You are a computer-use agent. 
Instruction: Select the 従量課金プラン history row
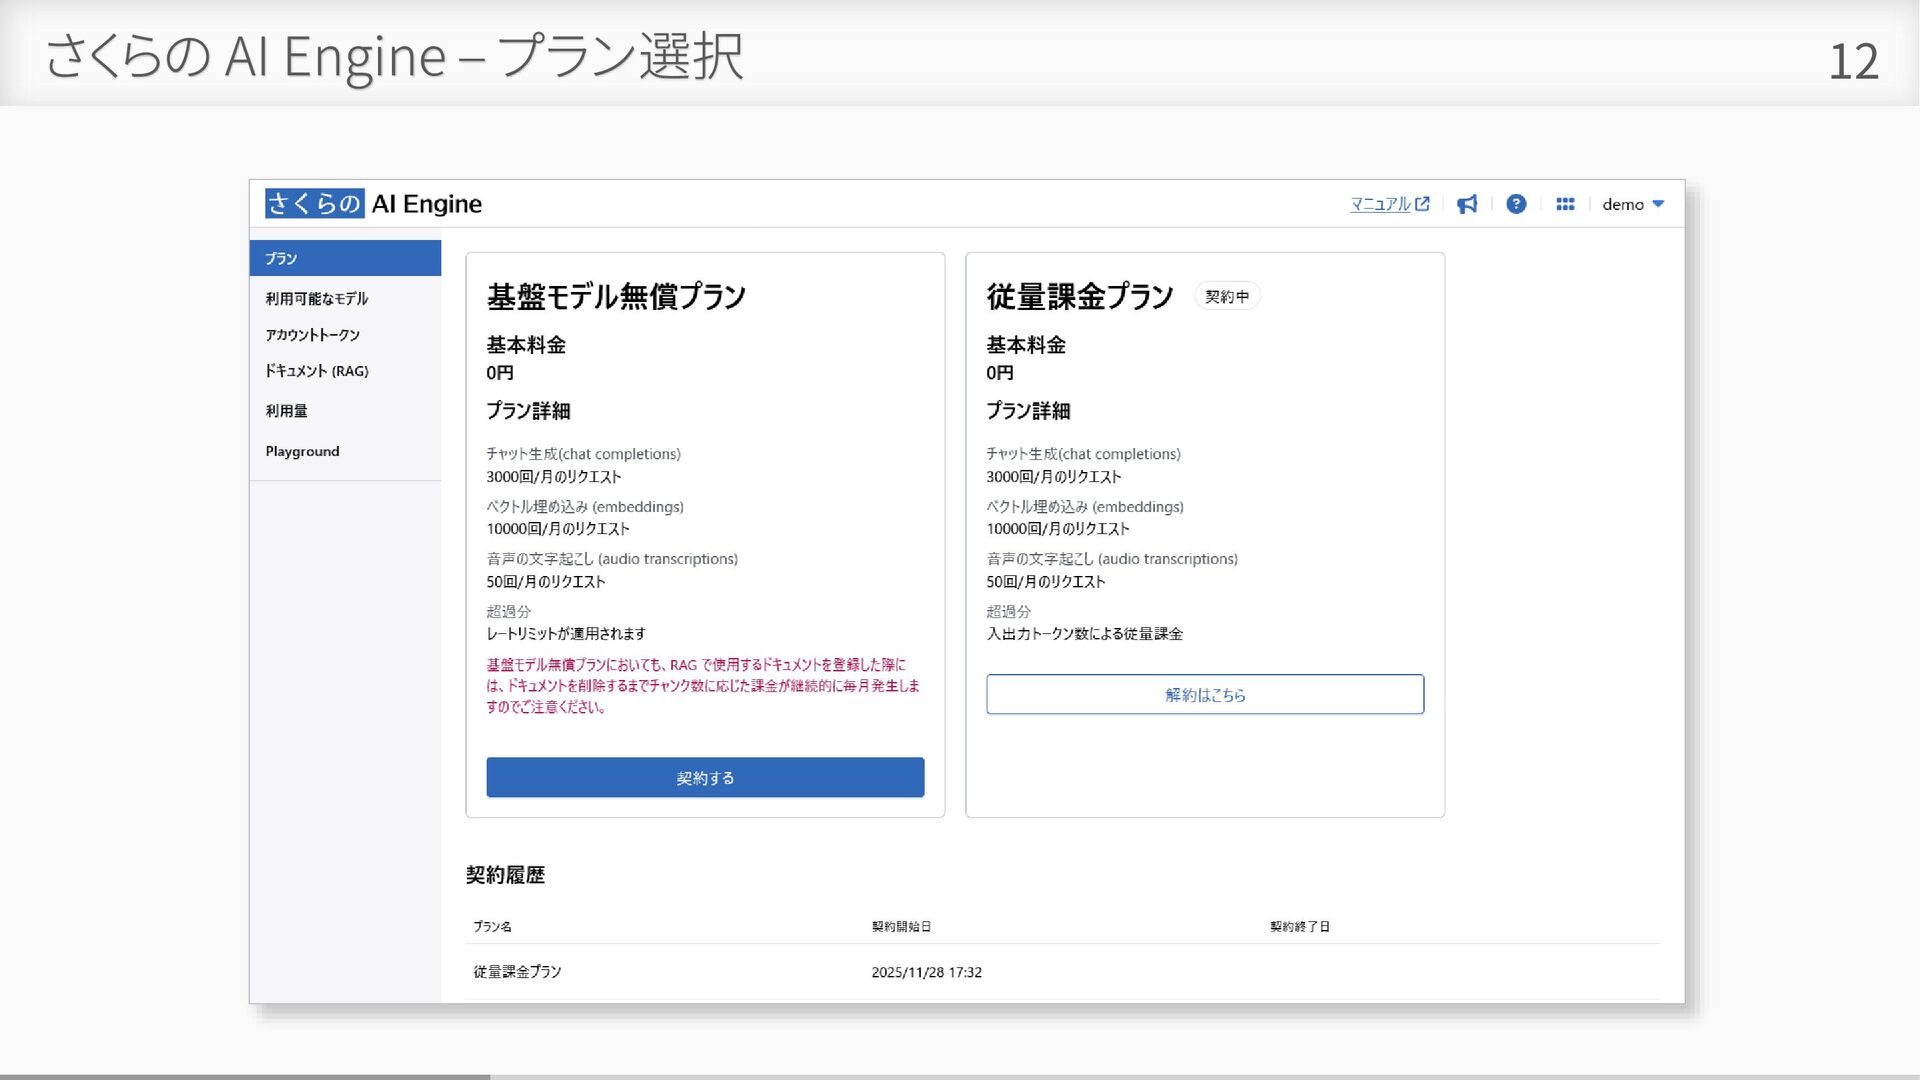(517, 972)
